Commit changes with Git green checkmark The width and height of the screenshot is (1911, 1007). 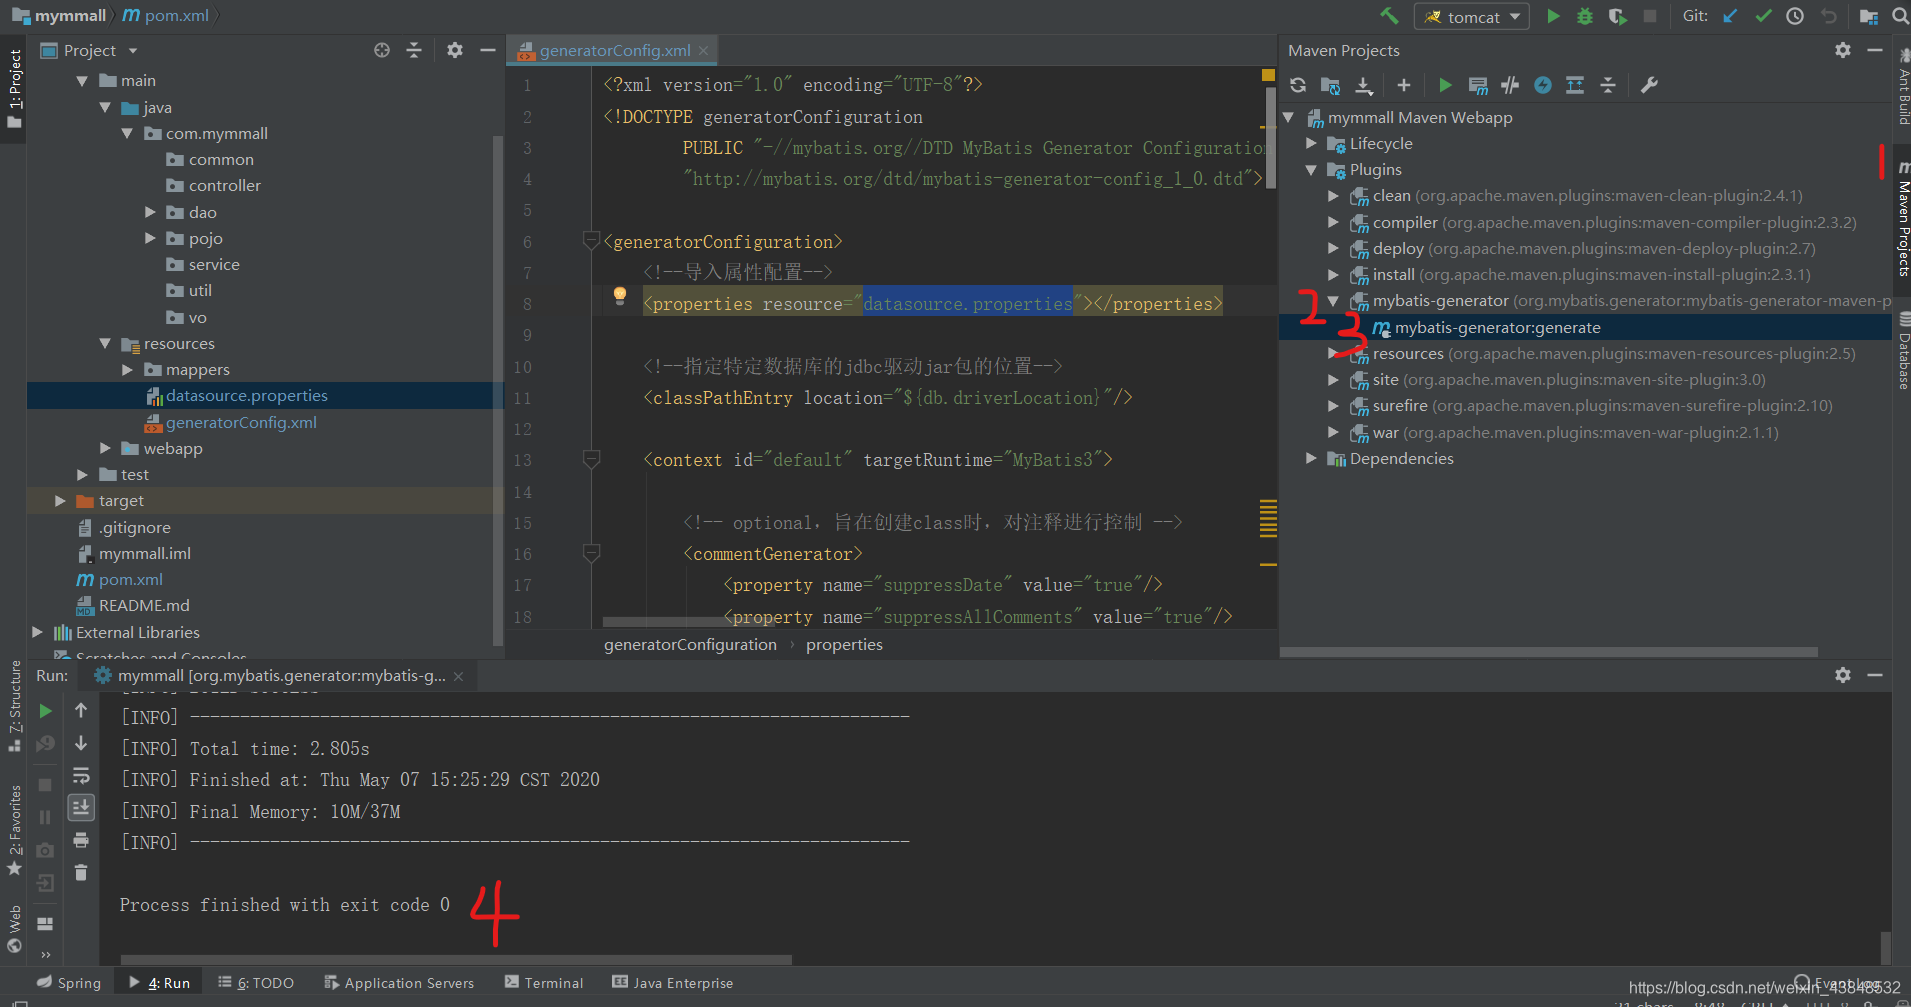(x=1763, y=16)
